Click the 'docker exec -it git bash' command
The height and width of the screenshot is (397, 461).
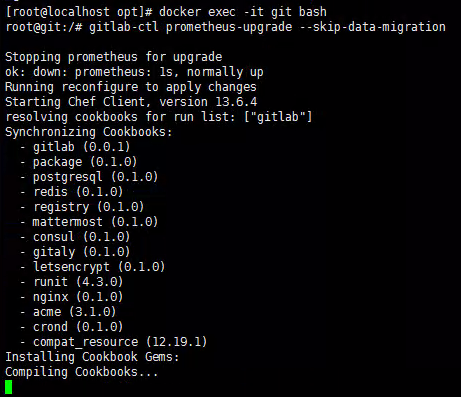coord(243,12)
